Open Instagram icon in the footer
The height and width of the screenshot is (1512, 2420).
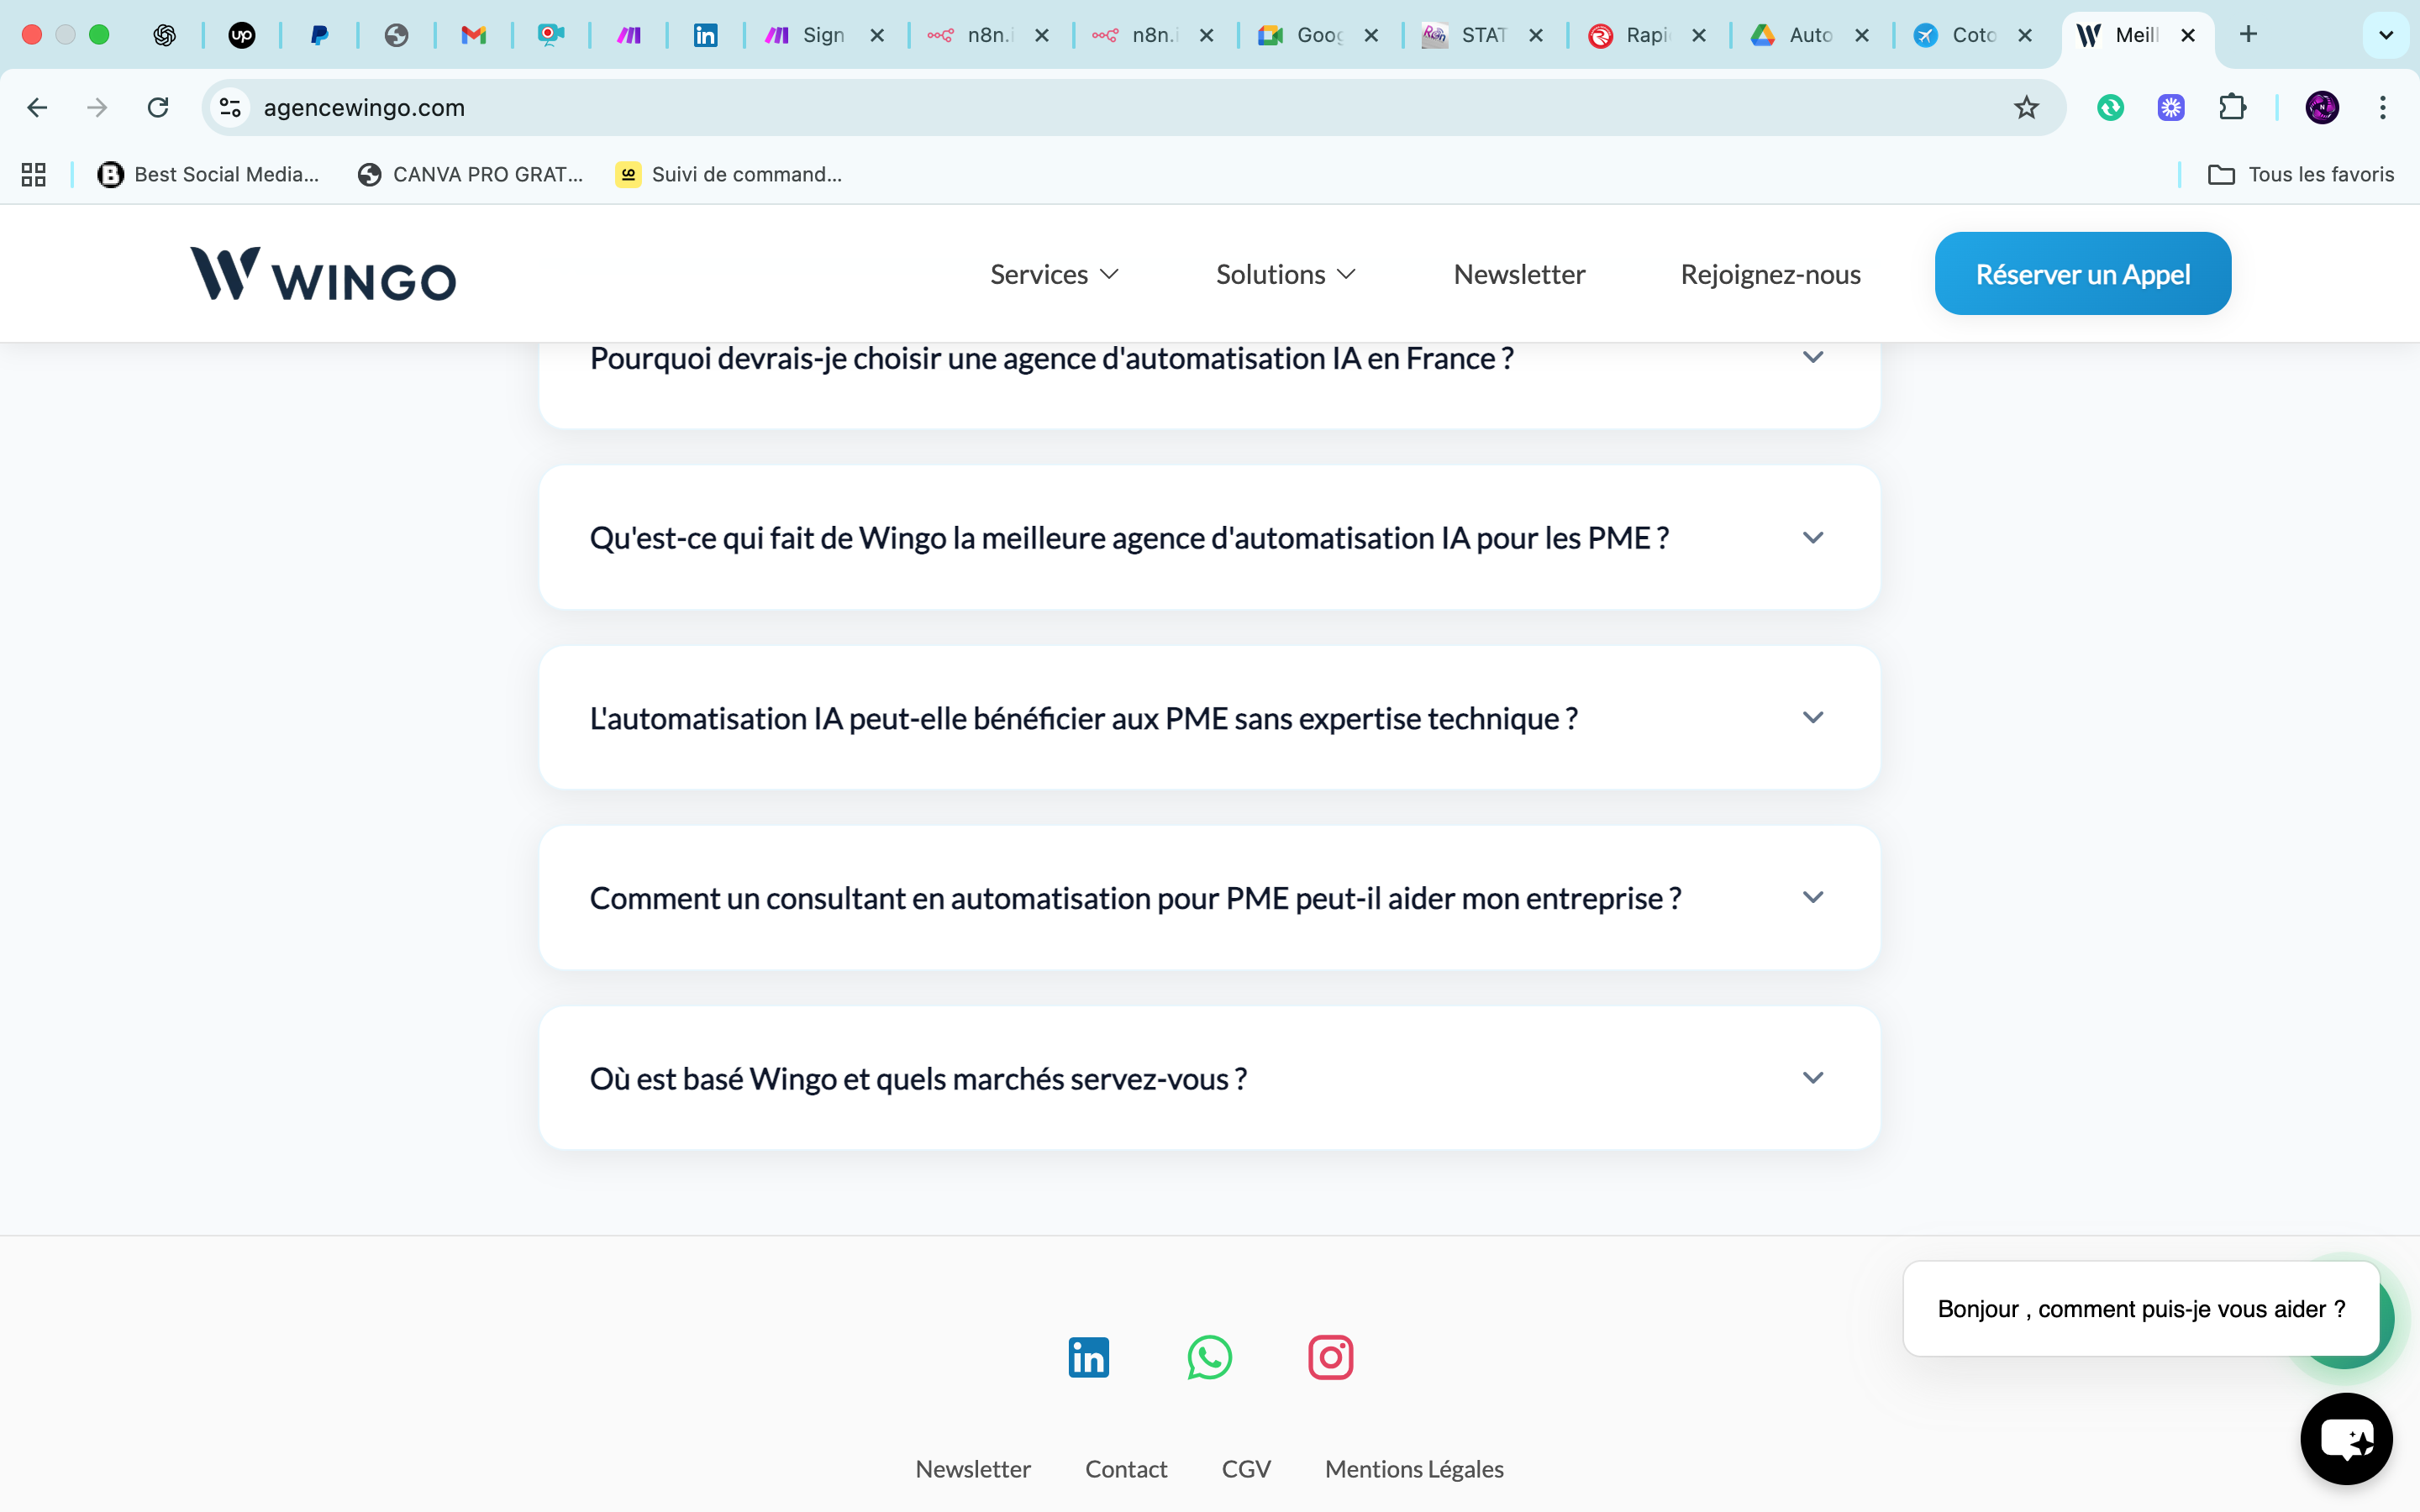click(1330, 1357)
